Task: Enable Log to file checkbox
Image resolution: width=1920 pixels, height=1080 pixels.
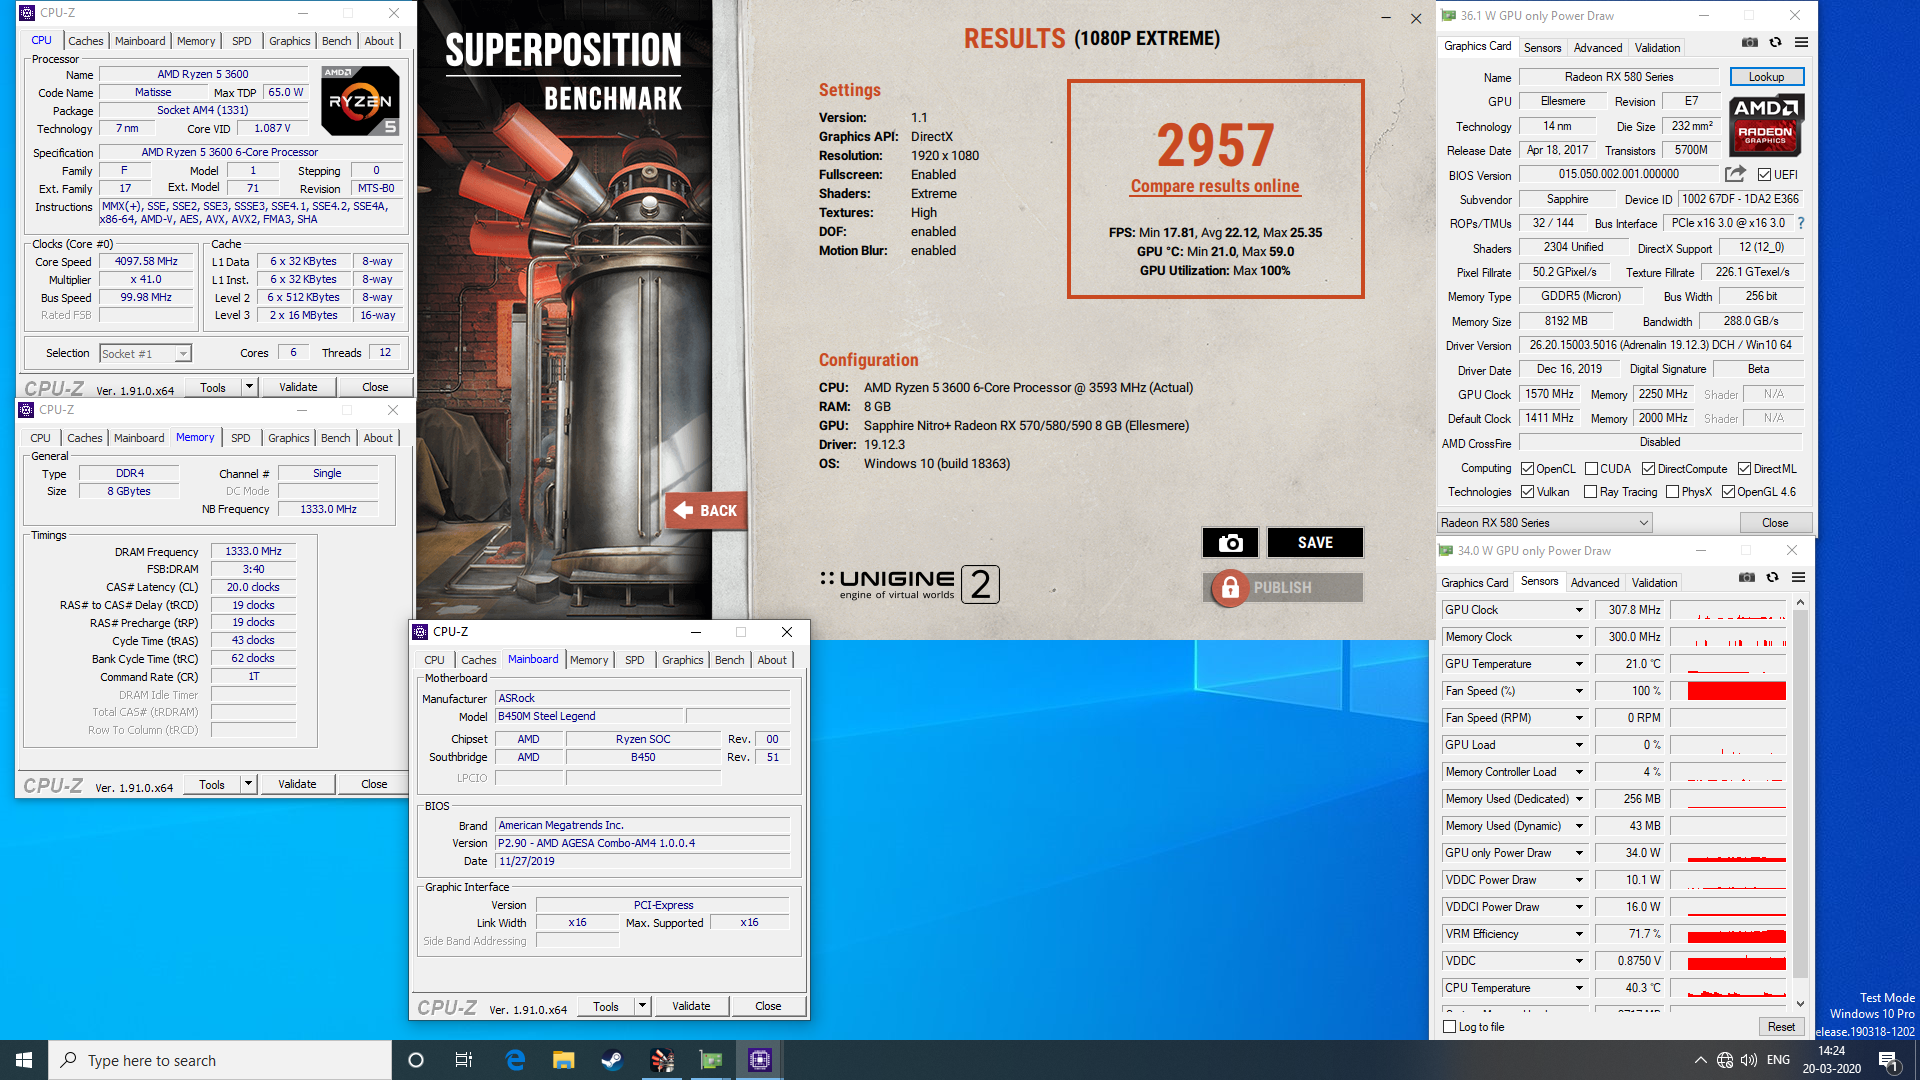Action: [x=1450, y=1027]
